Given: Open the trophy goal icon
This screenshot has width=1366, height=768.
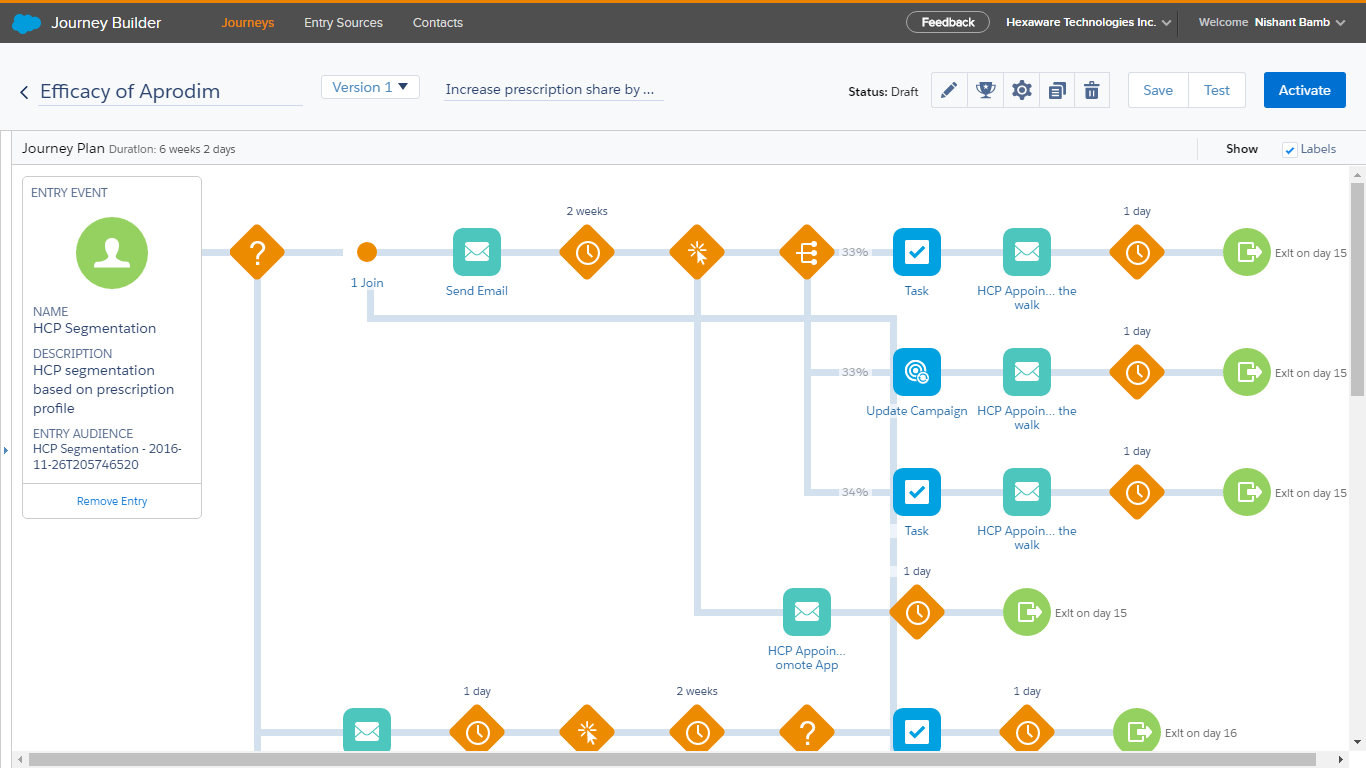Looking at the screenshot, I should pos(985,90).
